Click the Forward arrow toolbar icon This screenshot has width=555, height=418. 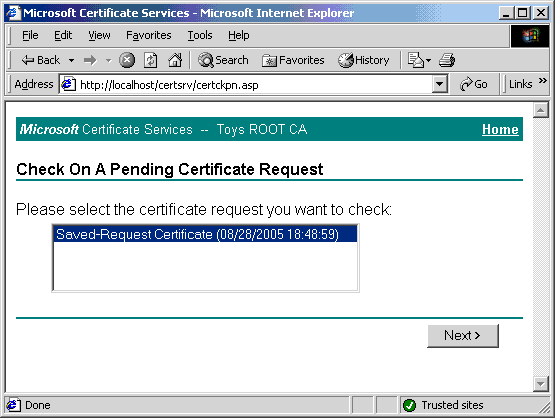(x=90, y=61)
